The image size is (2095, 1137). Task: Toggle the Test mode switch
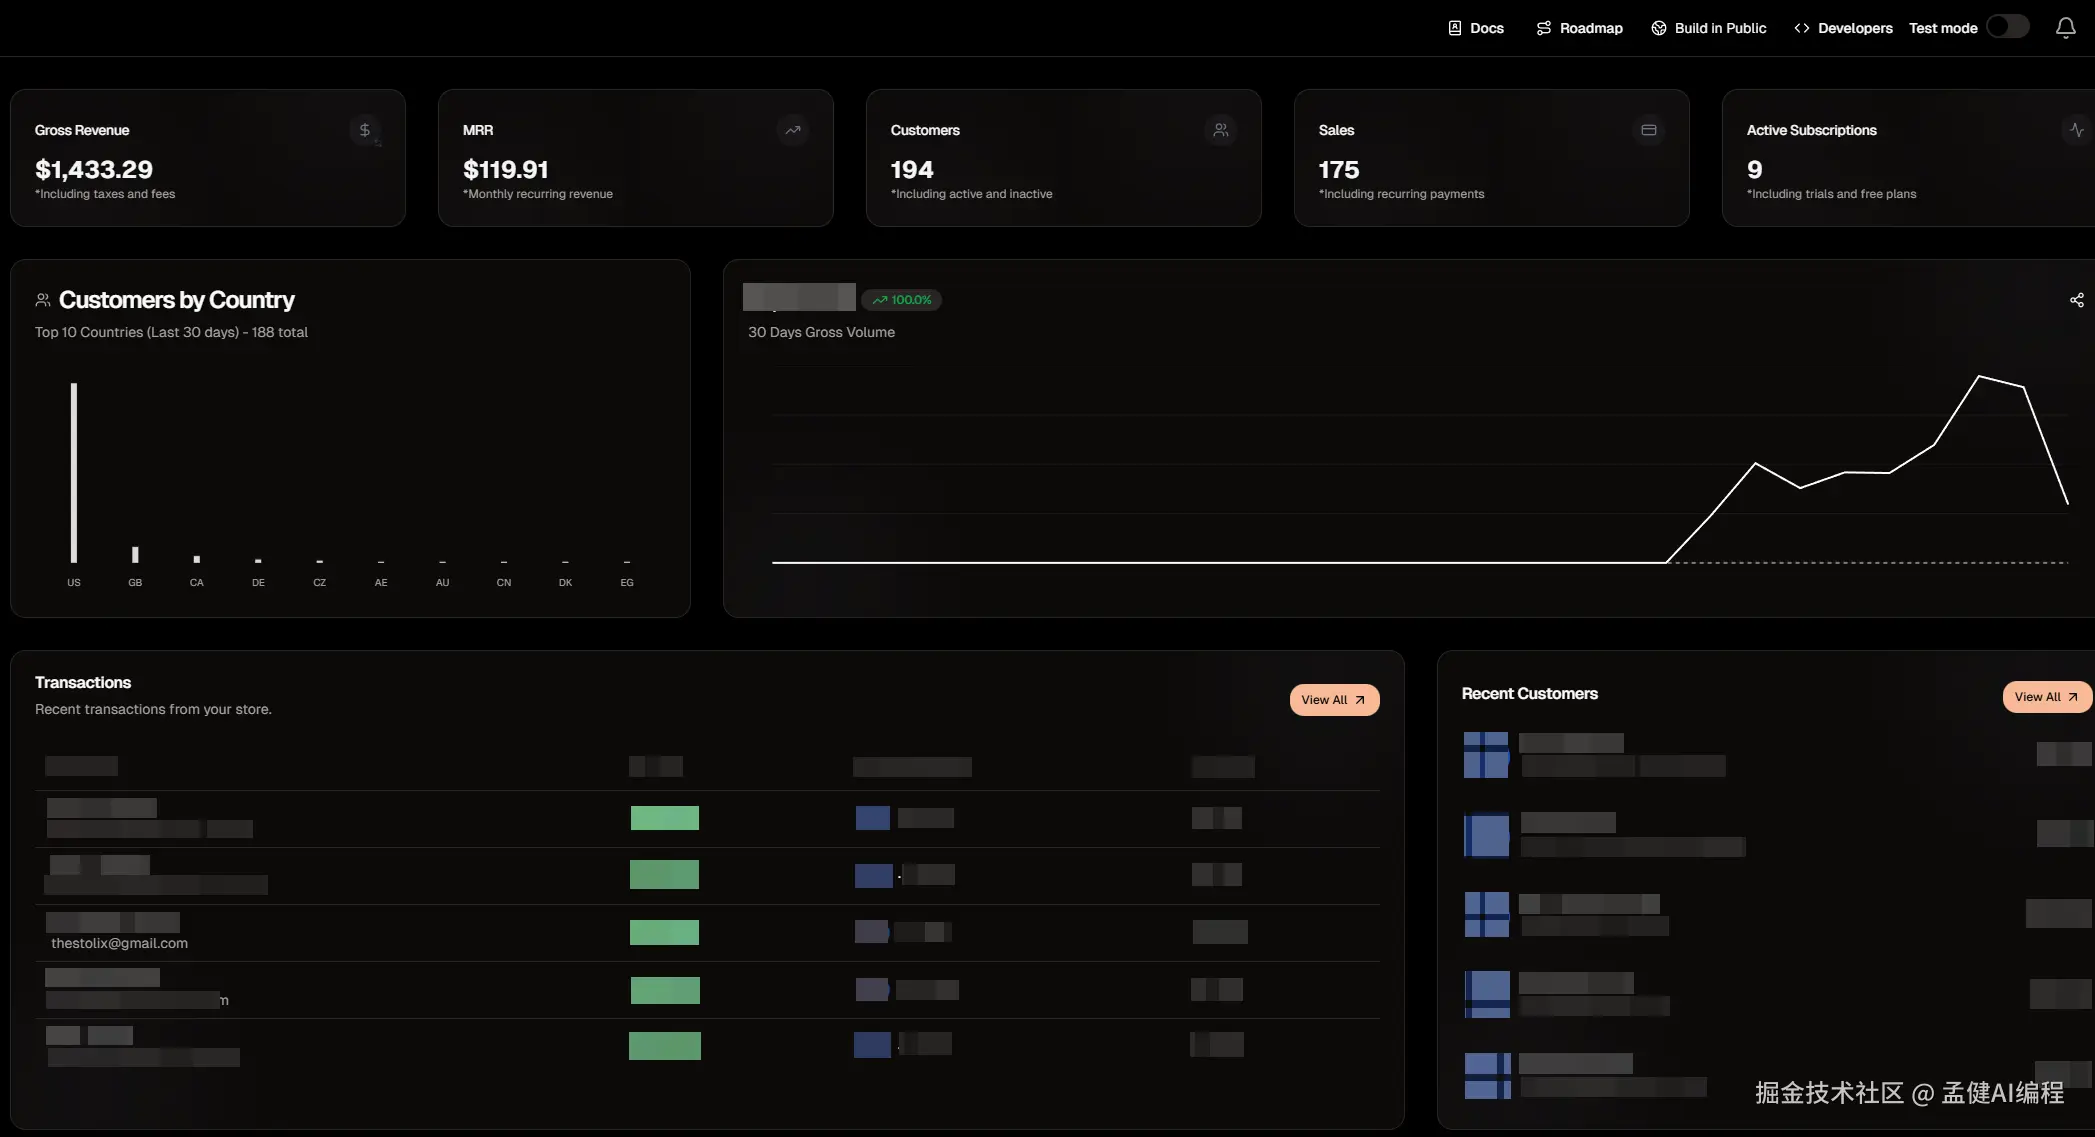[2007, 27]
